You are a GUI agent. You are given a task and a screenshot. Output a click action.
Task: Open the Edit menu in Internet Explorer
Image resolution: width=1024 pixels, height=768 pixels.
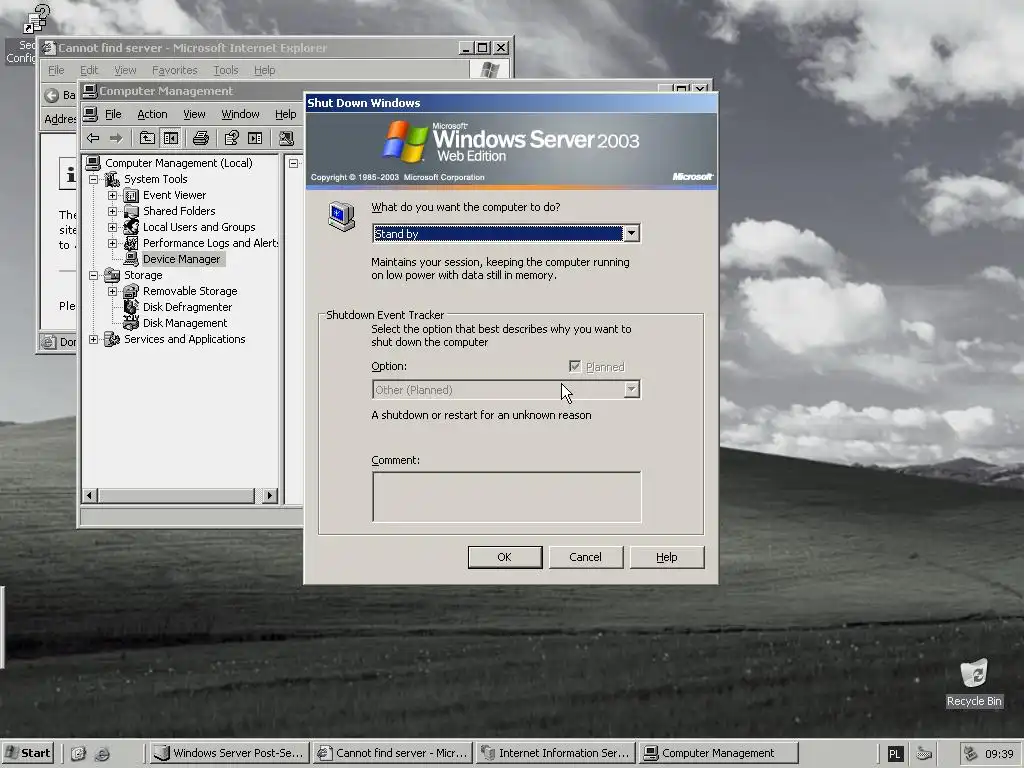coord(89,70)
